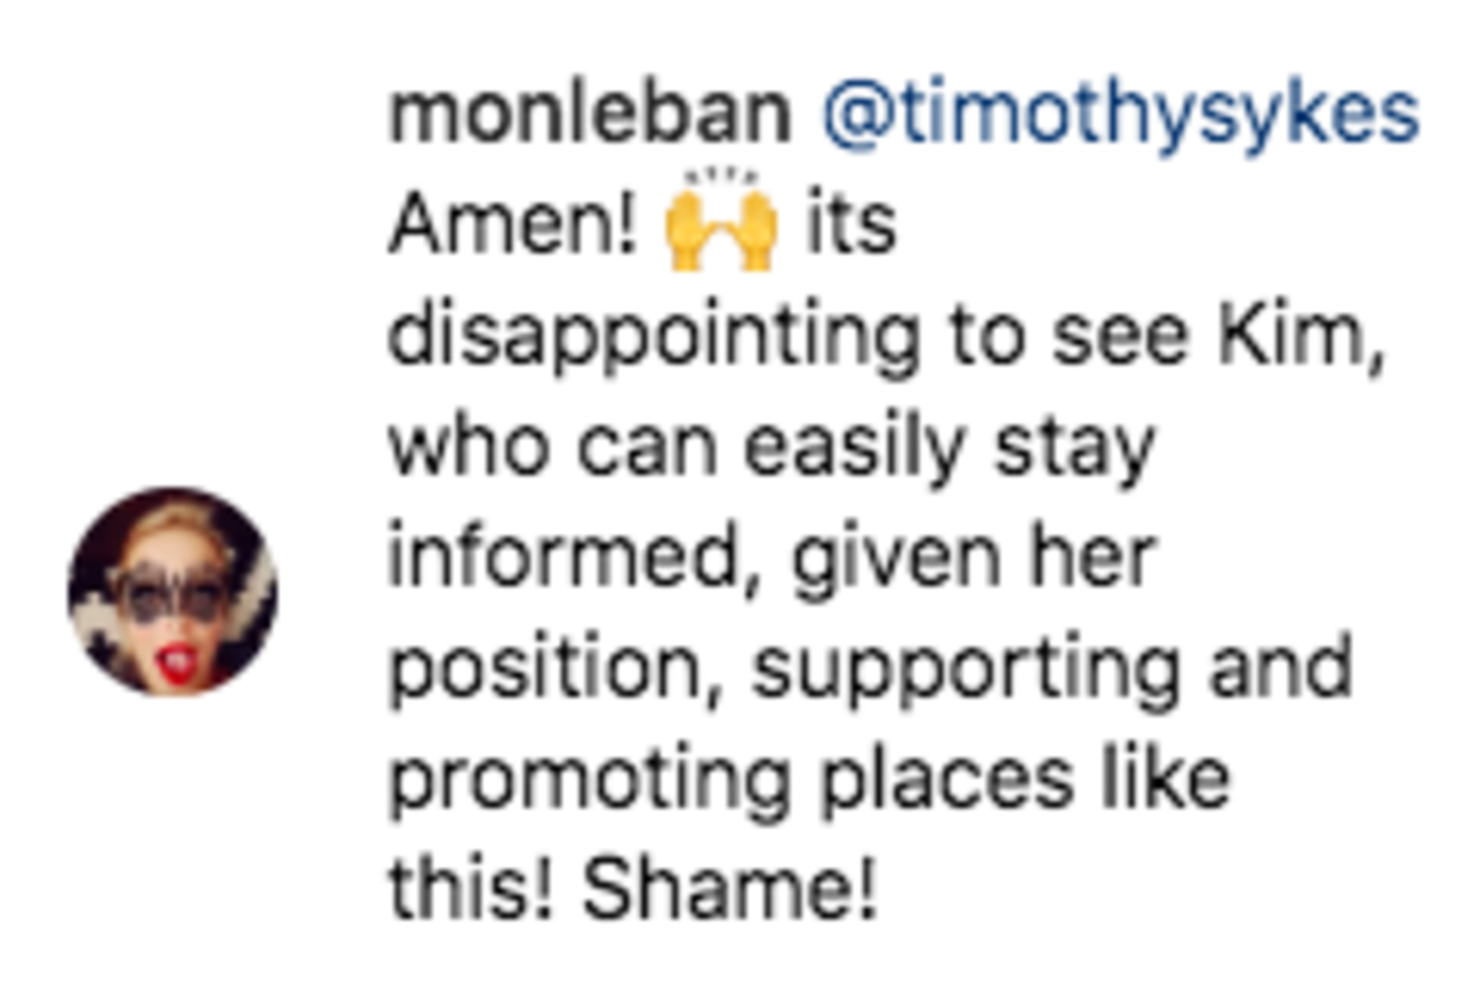Click the monleban username
Image resolution: width=1480 pixels, height=993 pixels.
click(x=590, y=113)
